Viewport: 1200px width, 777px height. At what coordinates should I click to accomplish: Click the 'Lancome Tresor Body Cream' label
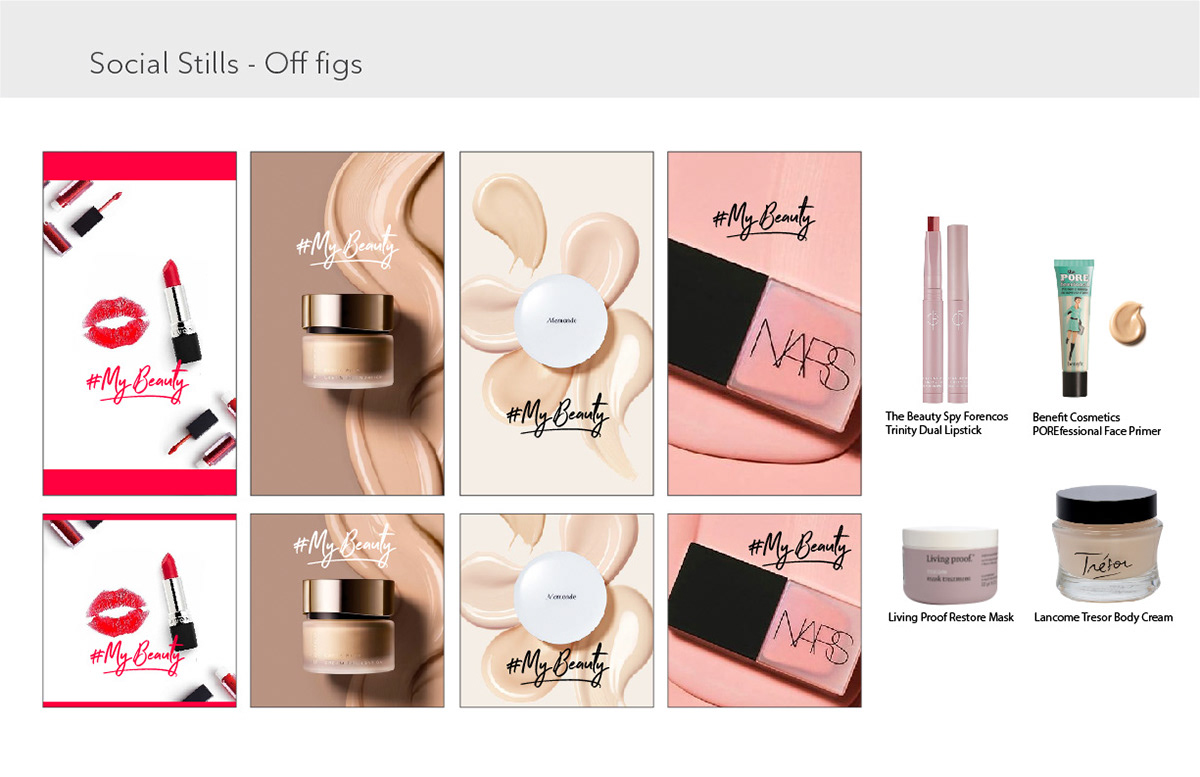point(1104,618)
